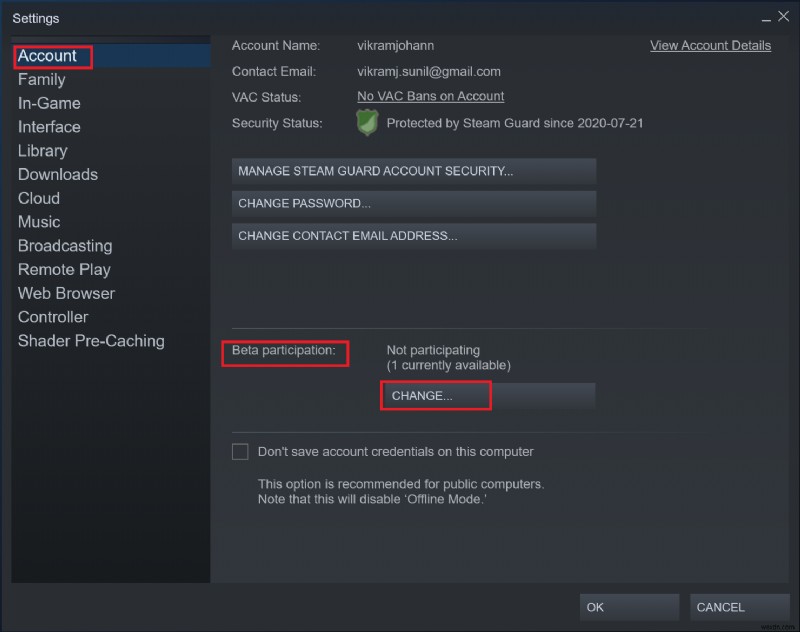
Task: View the Downloads settings section
Action: tap(57, 174)
